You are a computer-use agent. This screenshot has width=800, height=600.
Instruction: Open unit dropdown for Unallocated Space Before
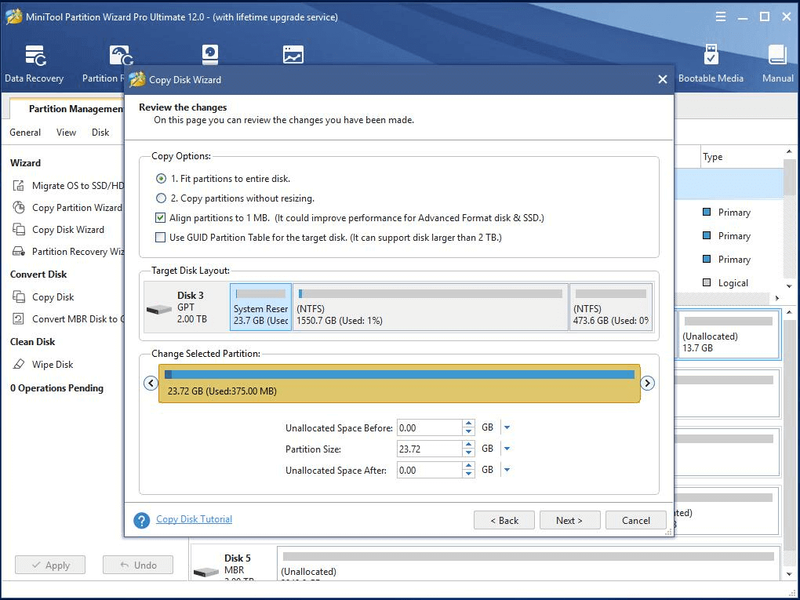click(x=507, y=428)
